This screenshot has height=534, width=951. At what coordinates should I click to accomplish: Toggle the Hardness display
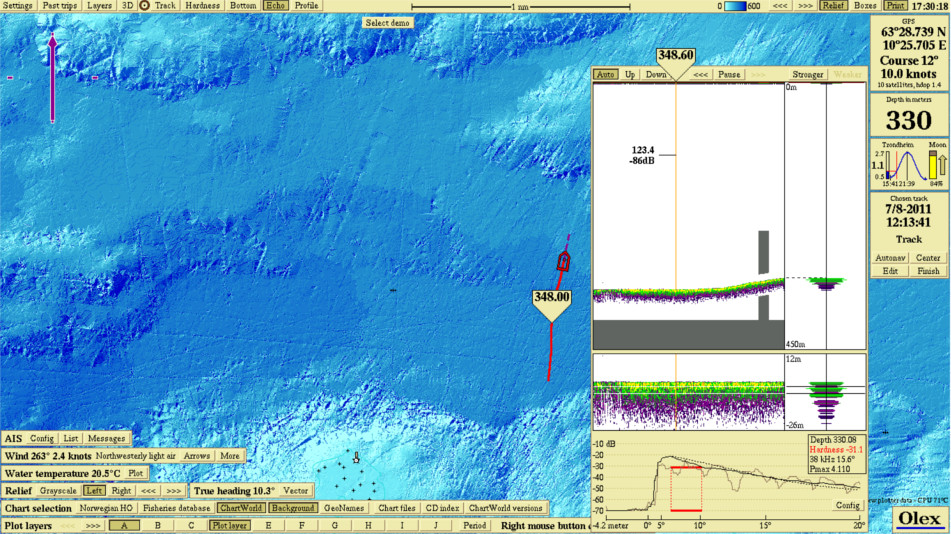(x=202, y=5)
